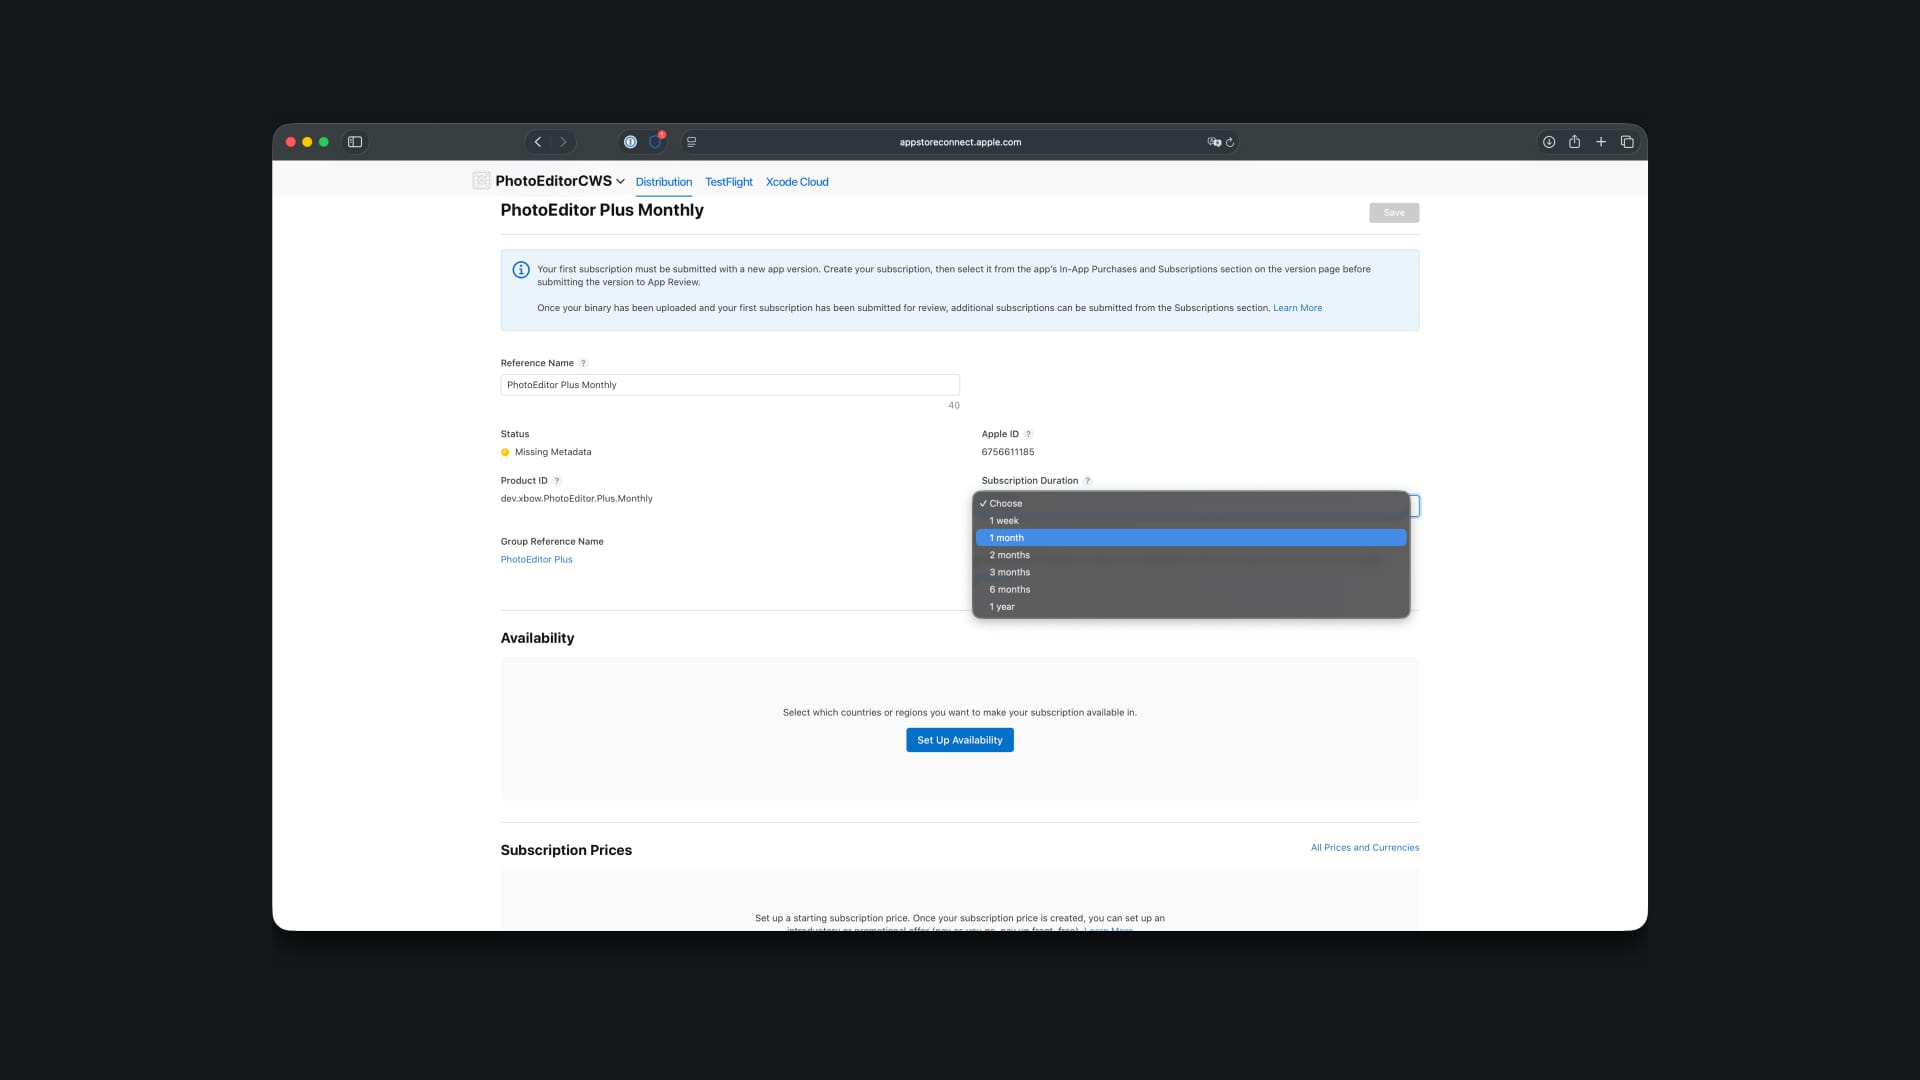Reload the current page
Screen dimensions: 1920x1080
click(x=1230, y=142)
